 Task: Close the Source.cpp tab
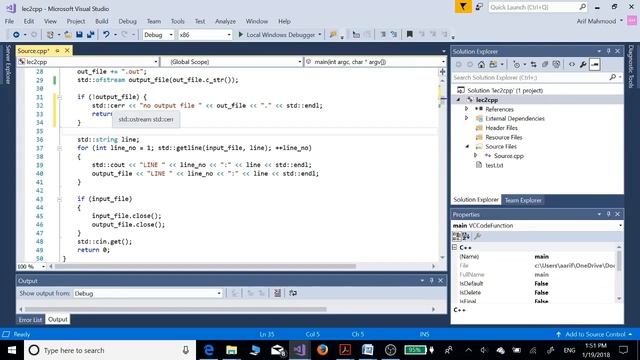67,51
